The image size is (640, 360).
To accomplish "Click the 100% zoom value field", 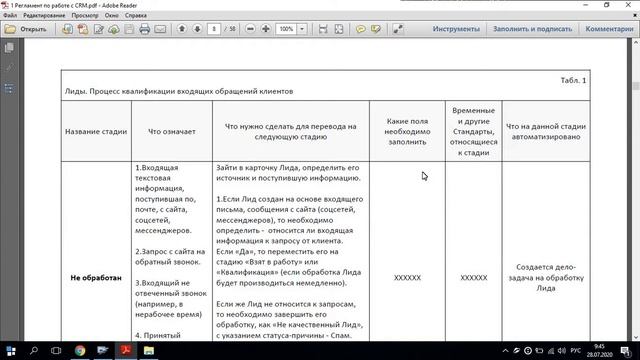I will coord(286,29).
